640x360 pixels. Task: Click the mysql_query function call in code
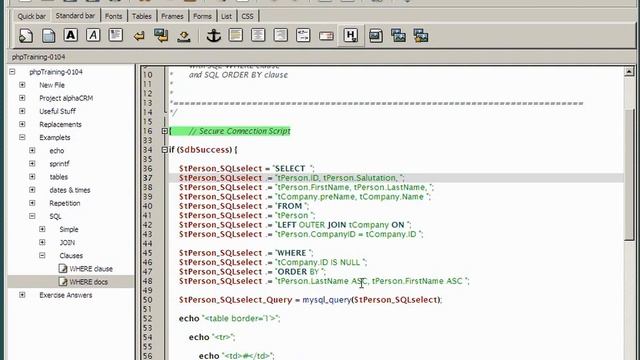click(327, 300)
